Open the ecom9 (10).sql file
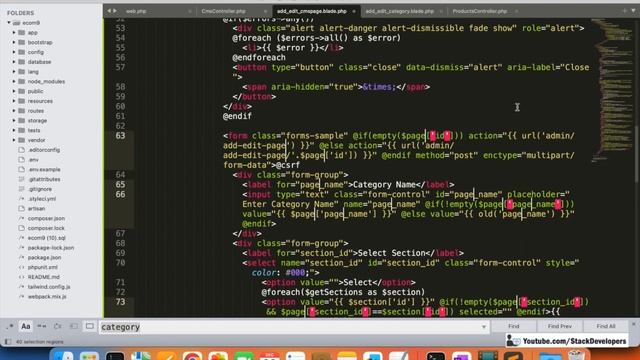 (47, 238)
